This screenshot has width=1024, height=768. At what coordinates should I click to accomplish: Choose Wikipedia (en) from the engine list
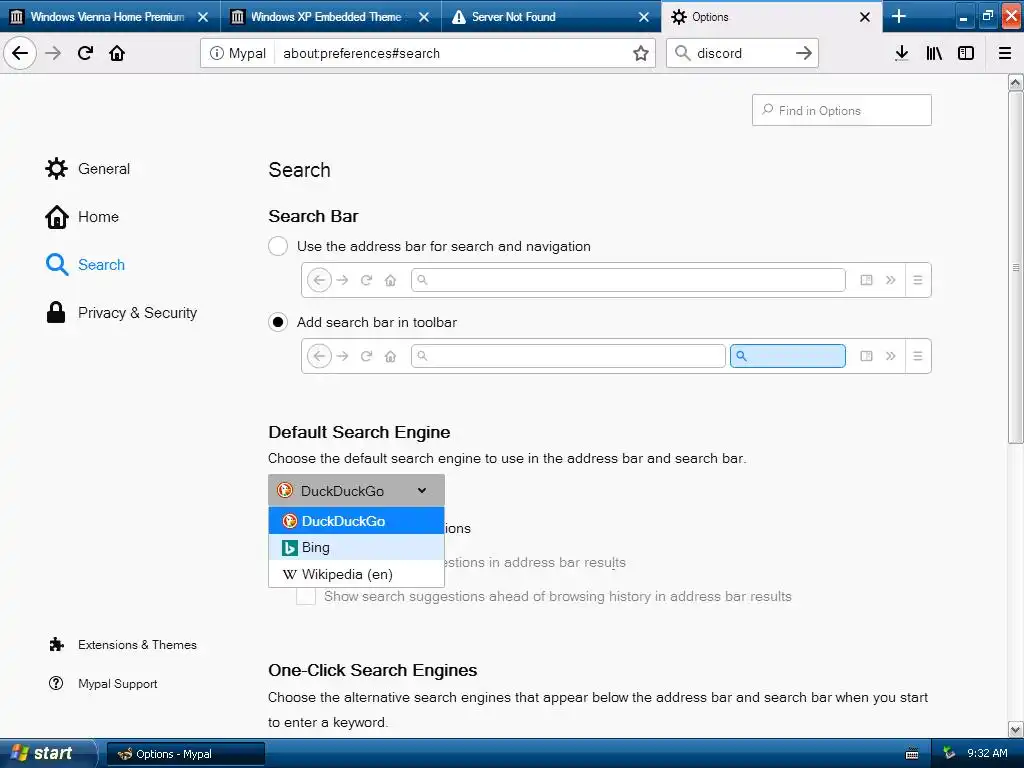click(x=356, y=574)
